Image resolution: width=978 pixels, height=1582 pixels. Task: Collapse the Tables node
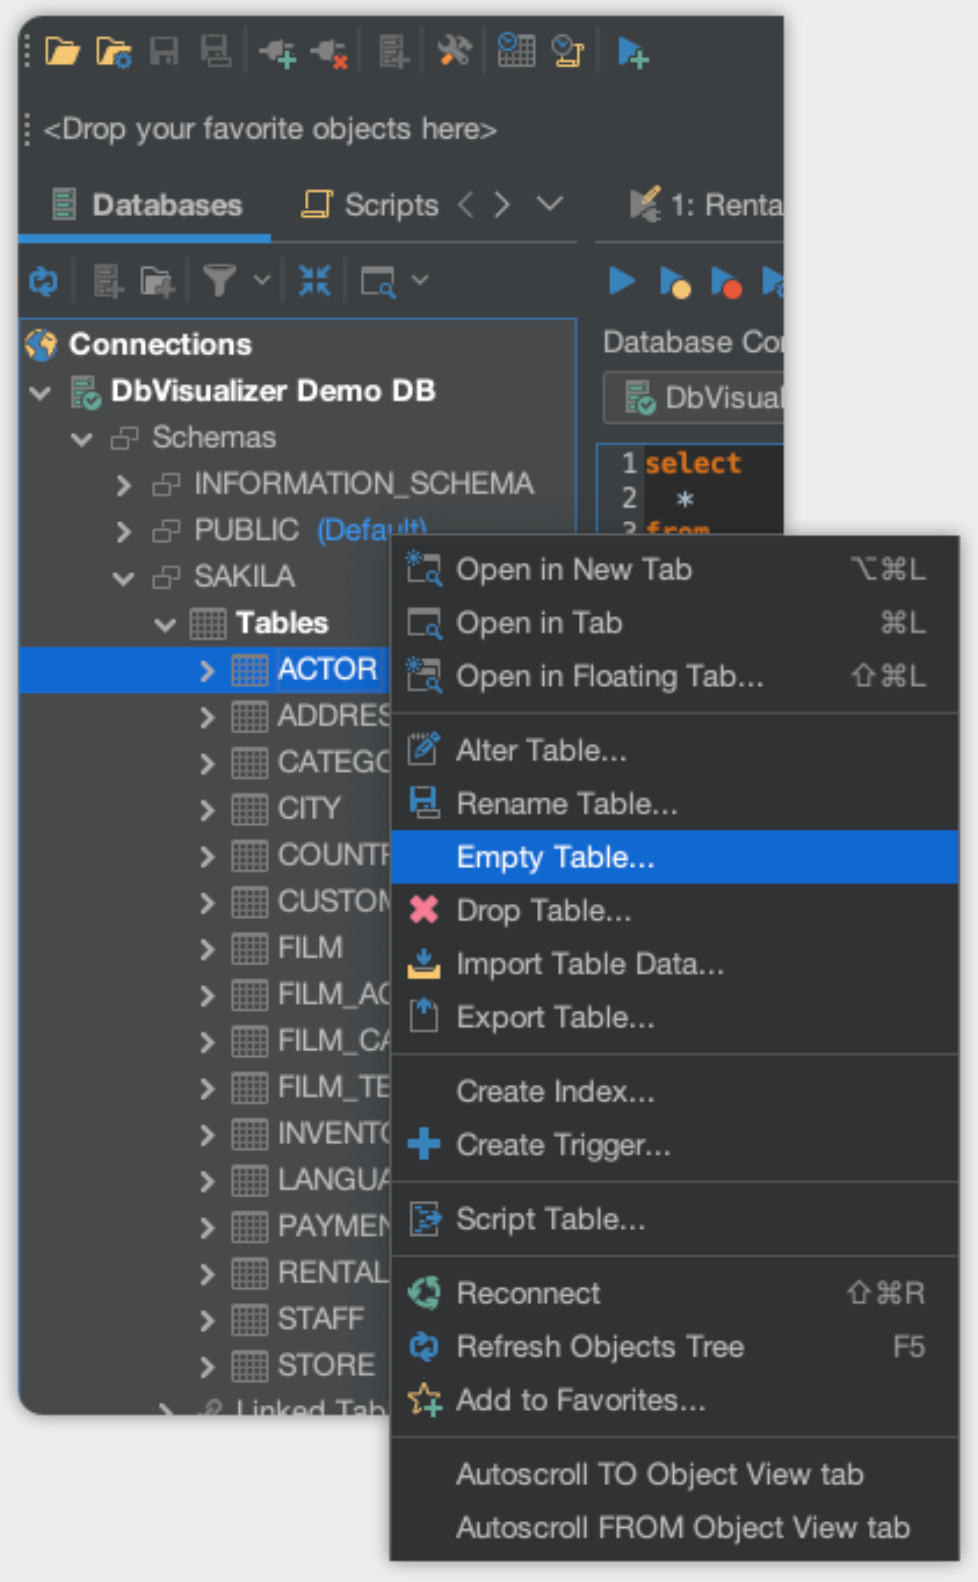[x=165, y=624]
